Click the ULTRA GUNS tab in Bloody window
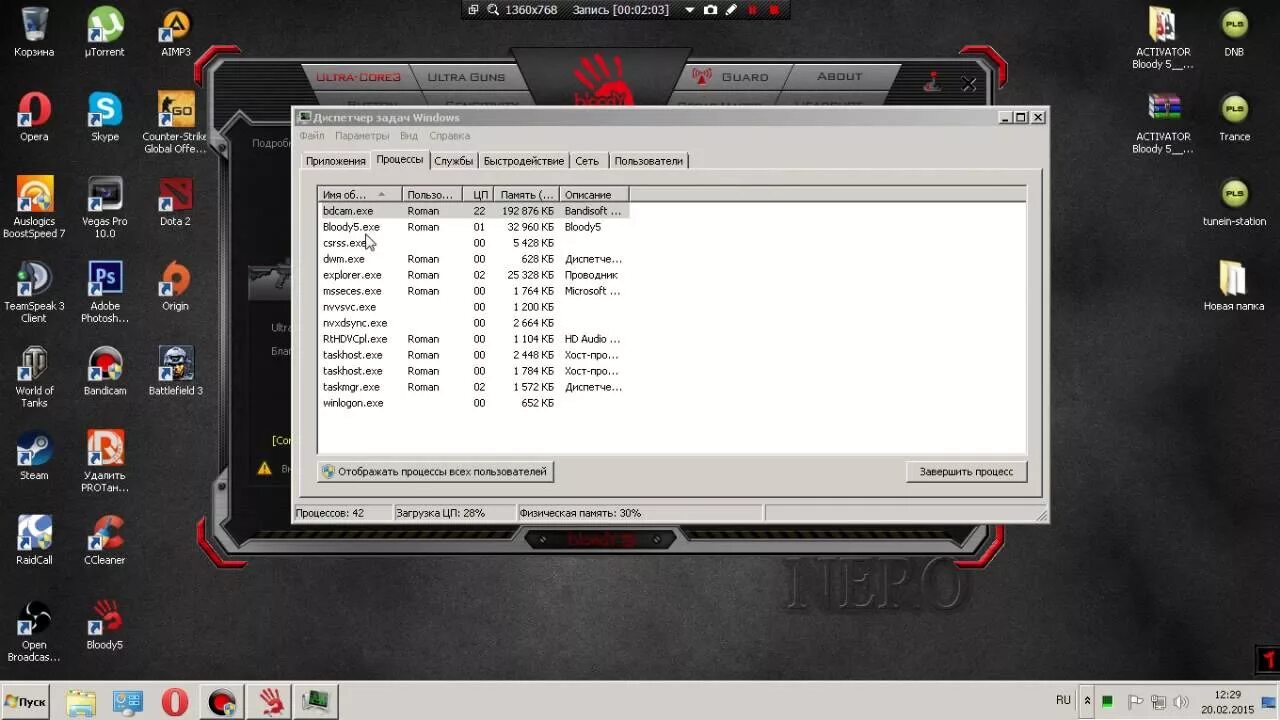Image resolution: width=1280 pixels, height=720 pixels. click(x=466, y=77)
